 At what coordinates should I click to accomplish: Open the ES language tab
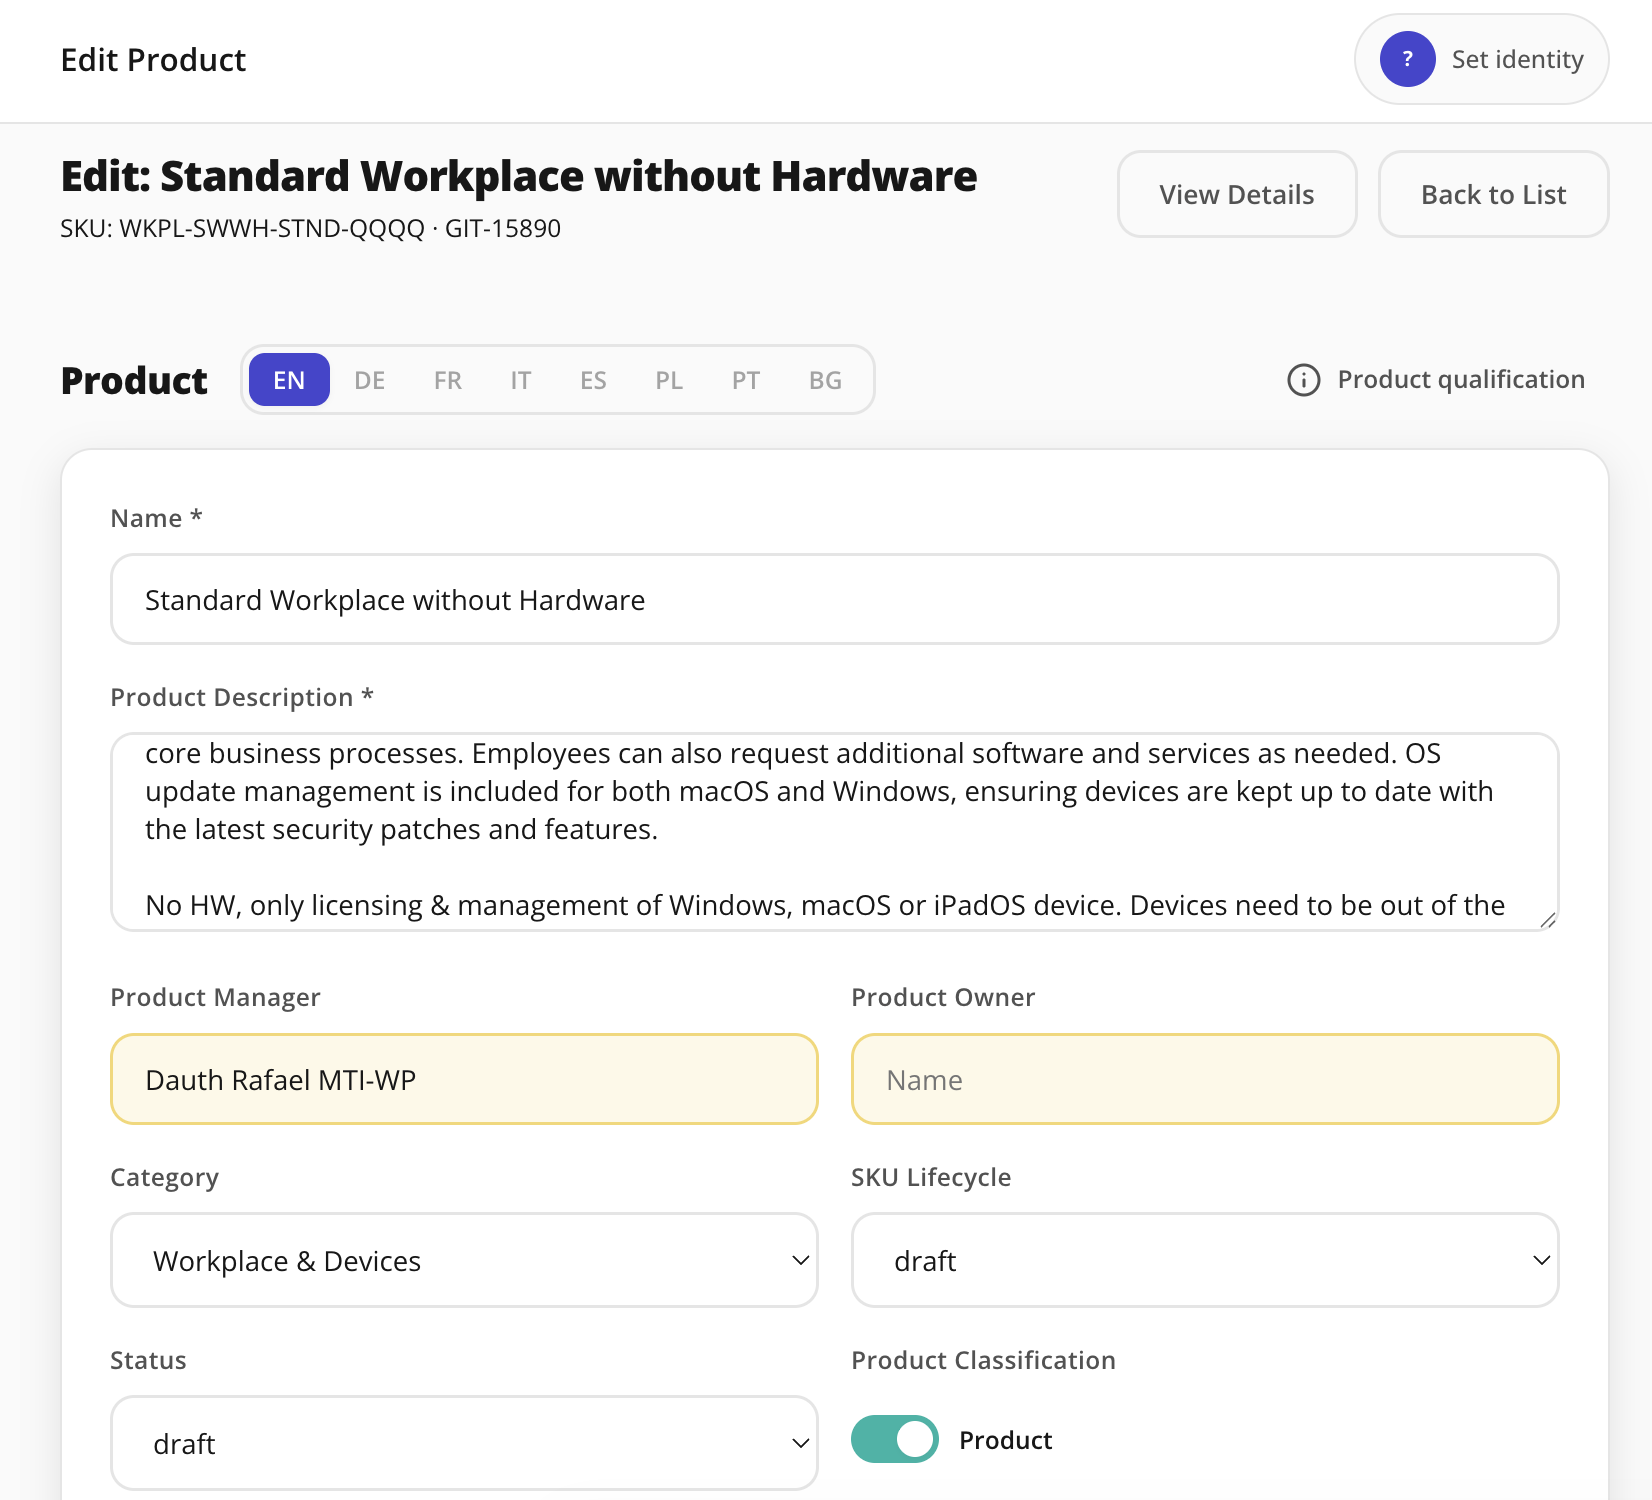tap(593, 380)
